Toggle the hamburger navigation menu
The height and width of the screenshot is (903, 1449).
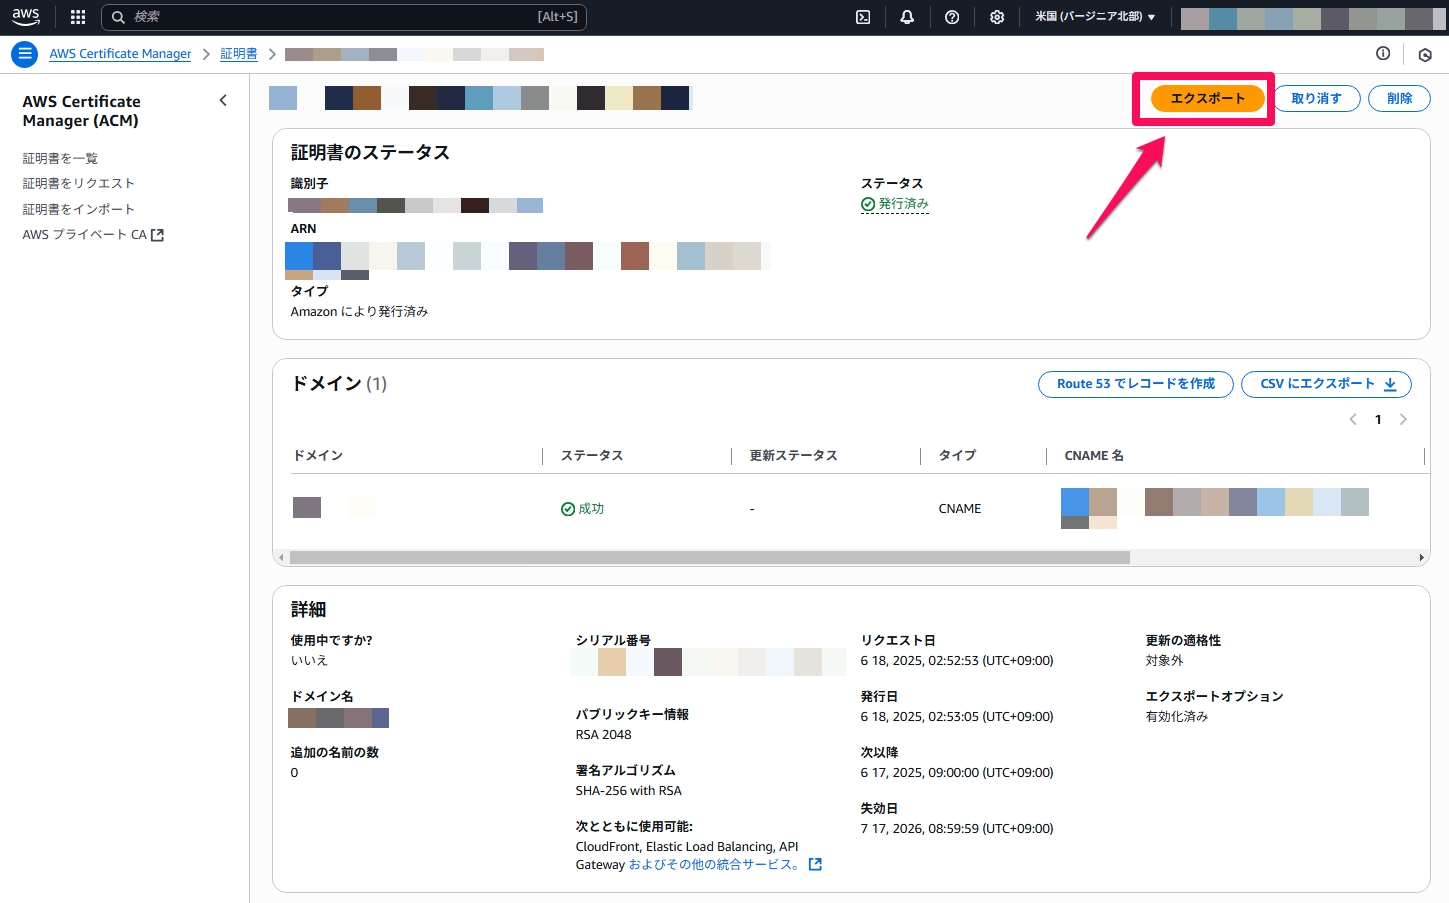tap(25, 54)
